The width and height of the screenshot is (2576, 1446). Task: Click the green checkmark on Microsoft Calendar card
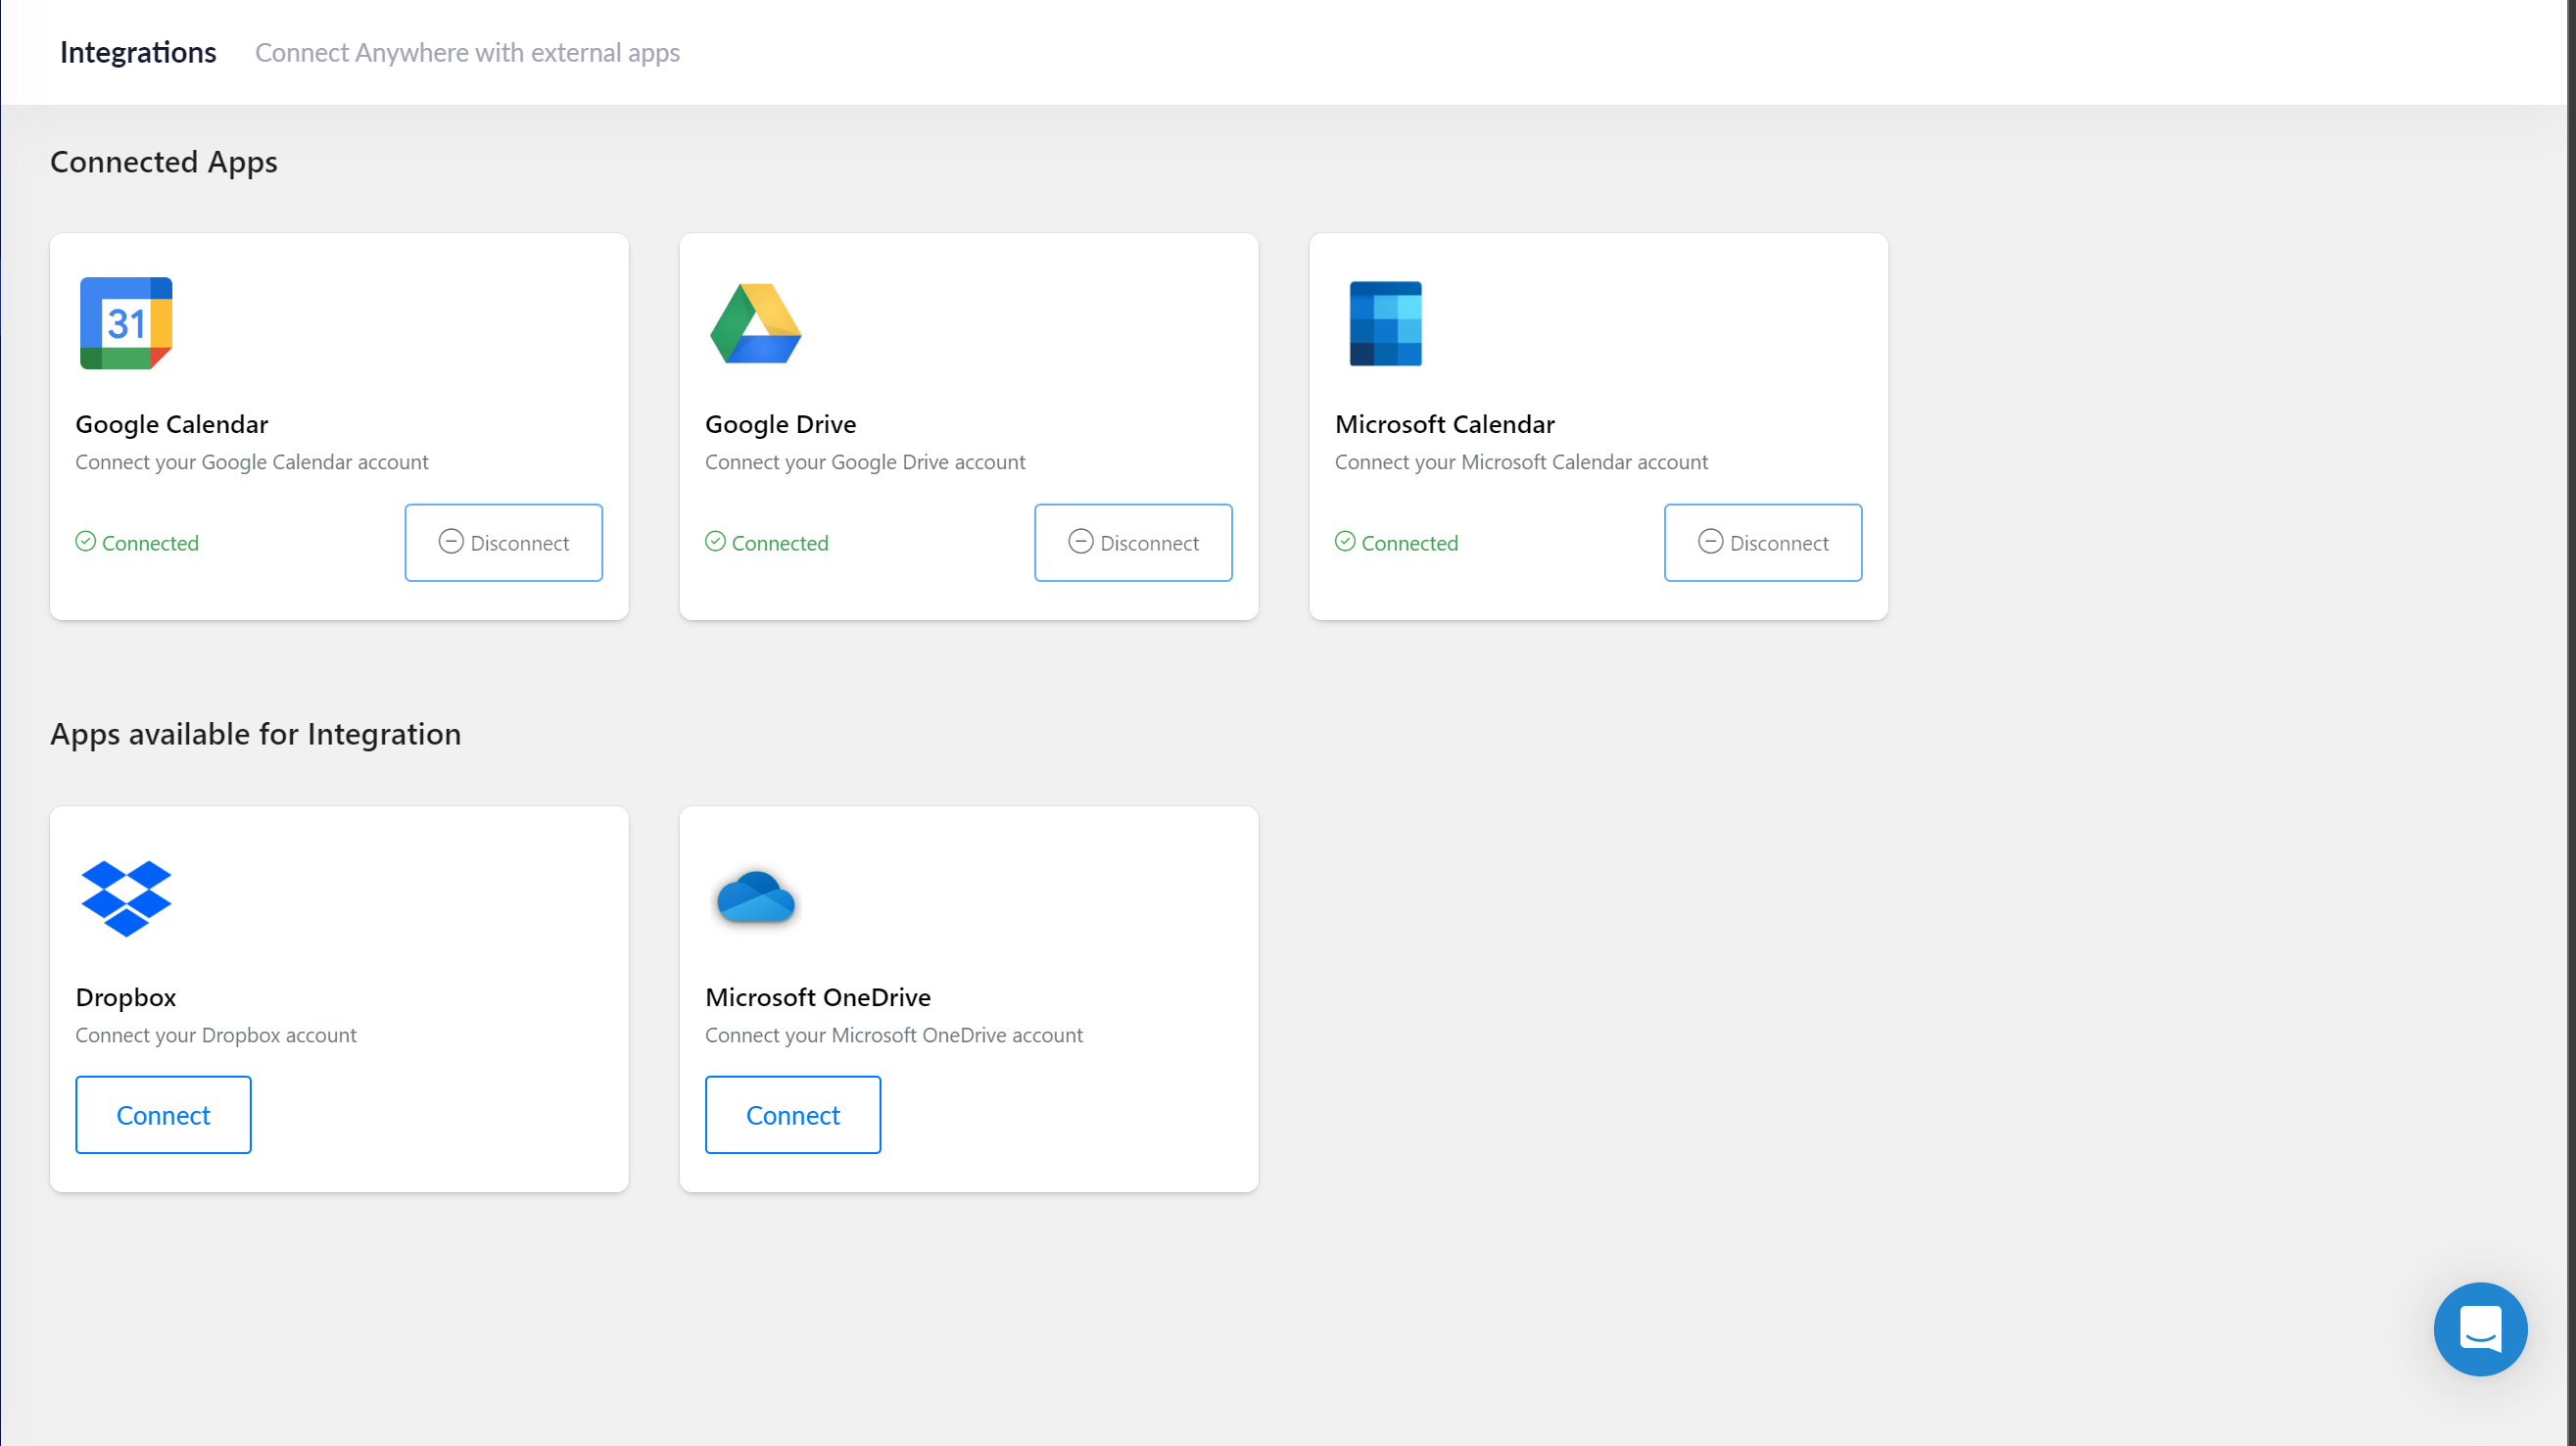click(1344, 540)
